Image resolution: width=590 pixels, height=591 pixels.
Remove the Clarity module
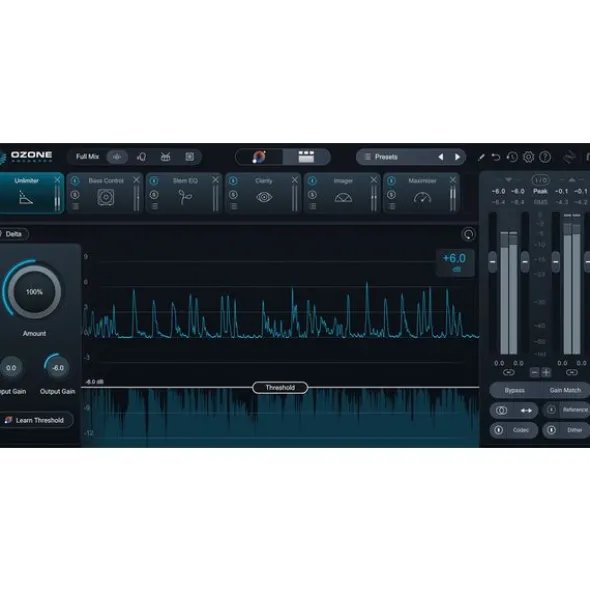[294, 180]
